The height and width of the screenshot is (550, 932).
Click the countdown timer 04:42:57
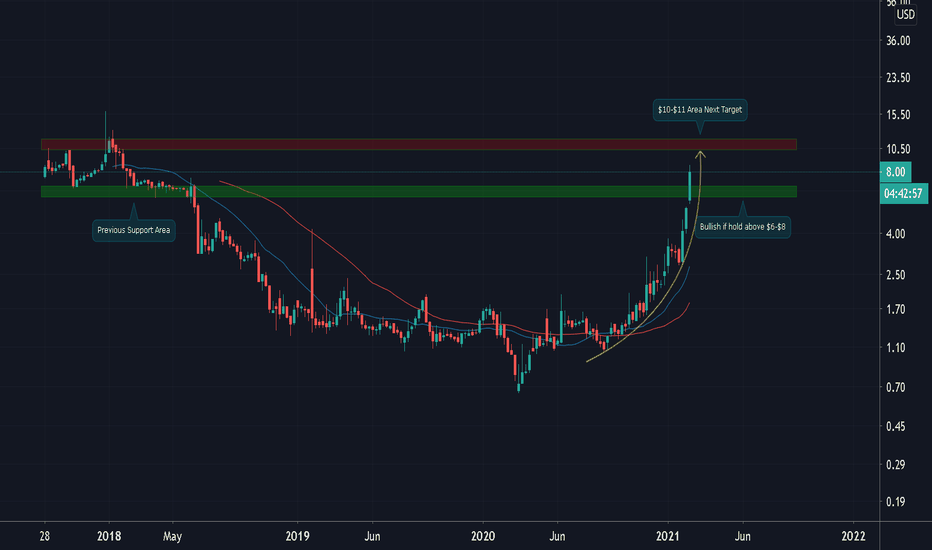pos(903,193)
